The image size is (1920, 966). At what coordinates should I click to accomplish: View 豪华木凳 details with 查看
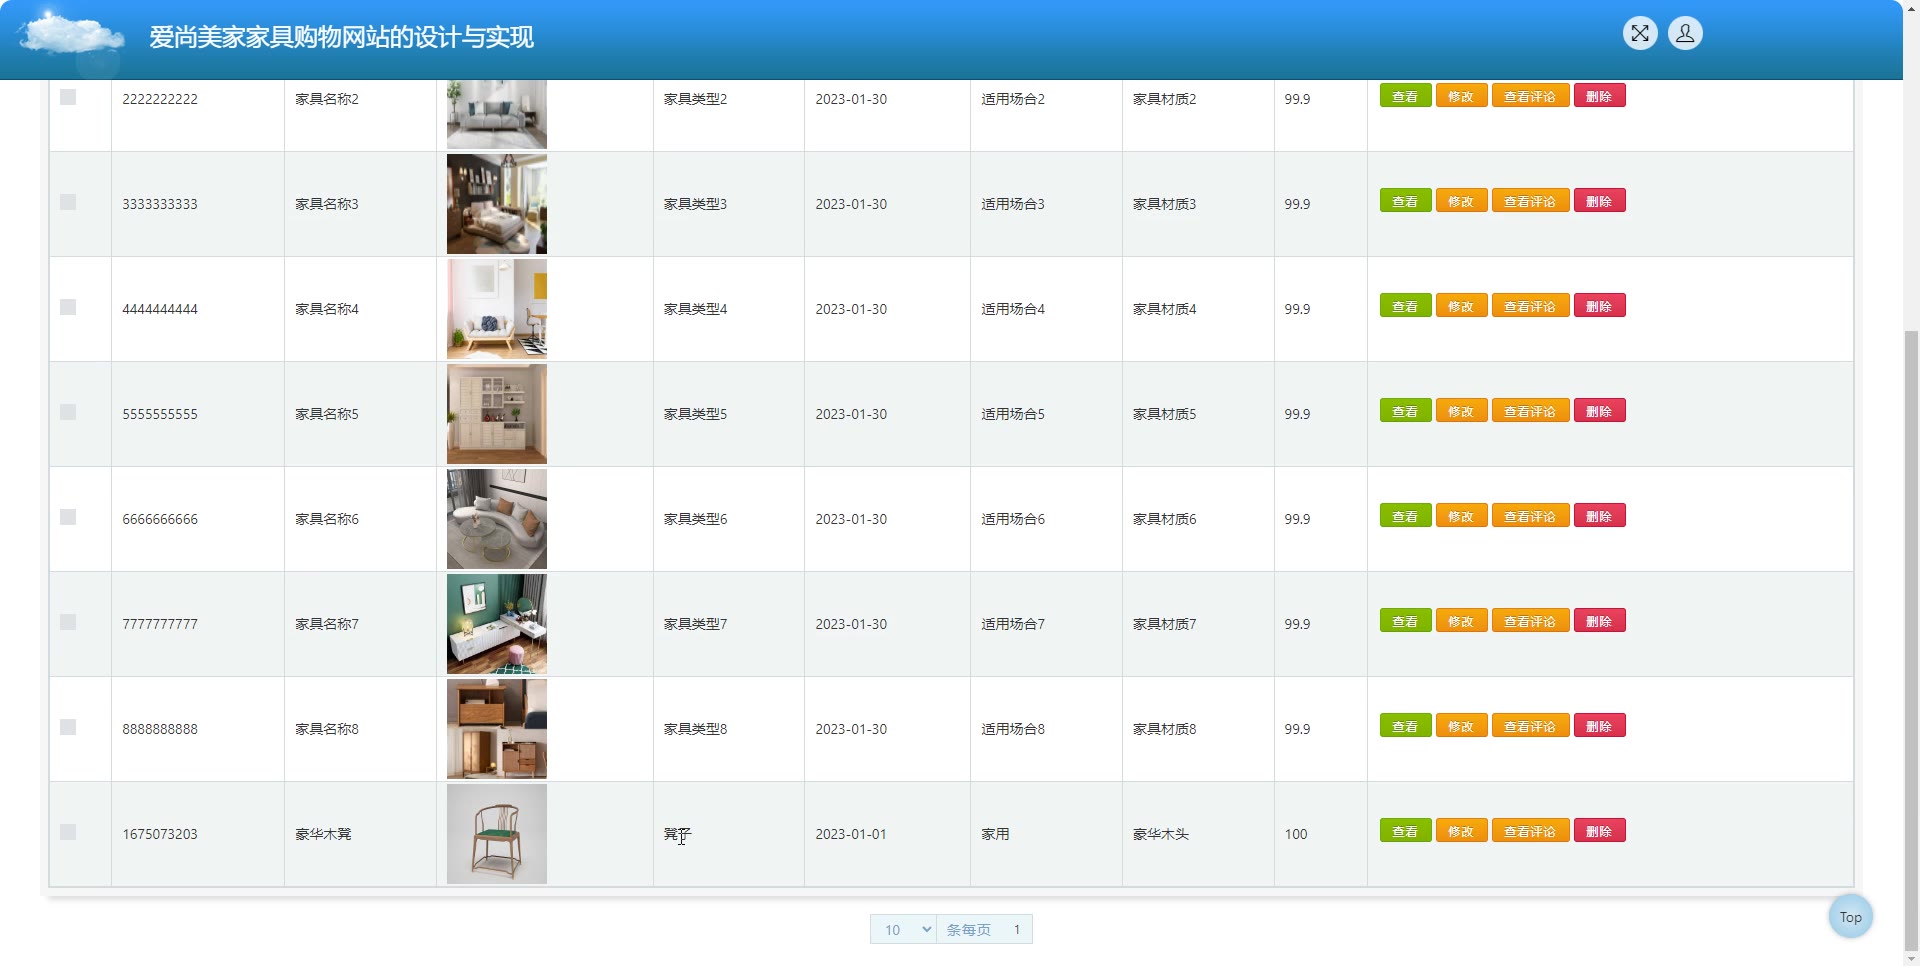coord(1405,831)
